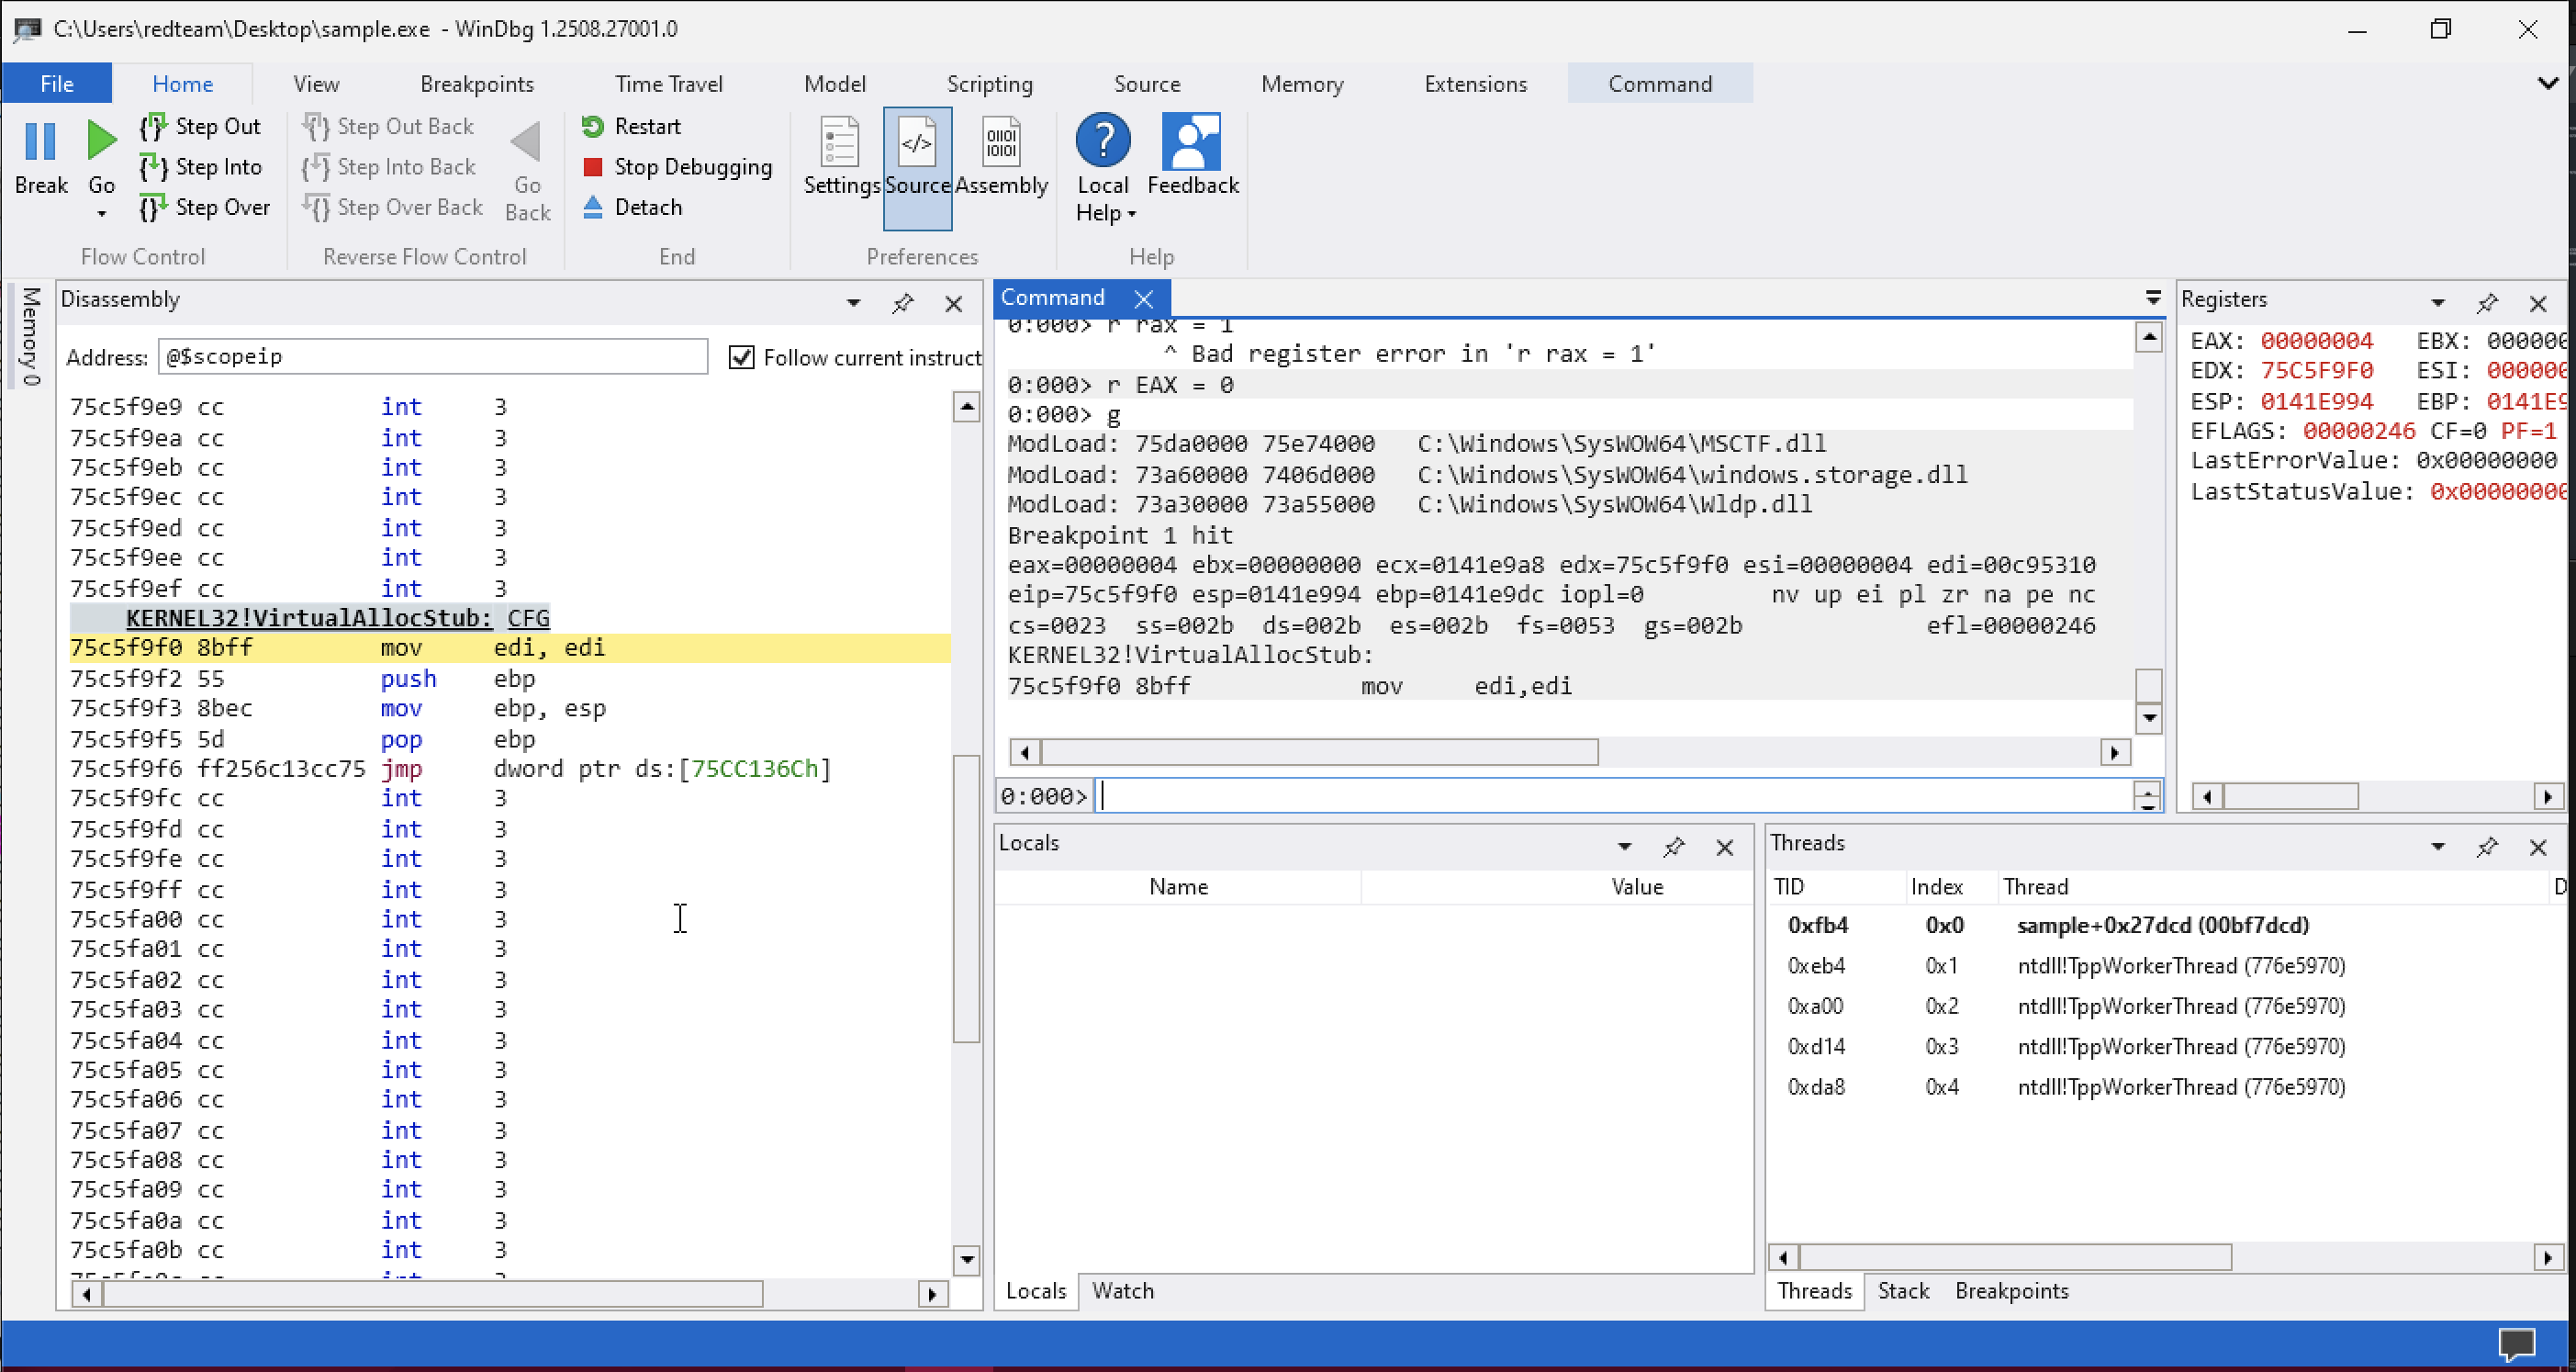Close the Command tab
The width and height of the screenshot is (2576, 1372).
coord(1144,298)
